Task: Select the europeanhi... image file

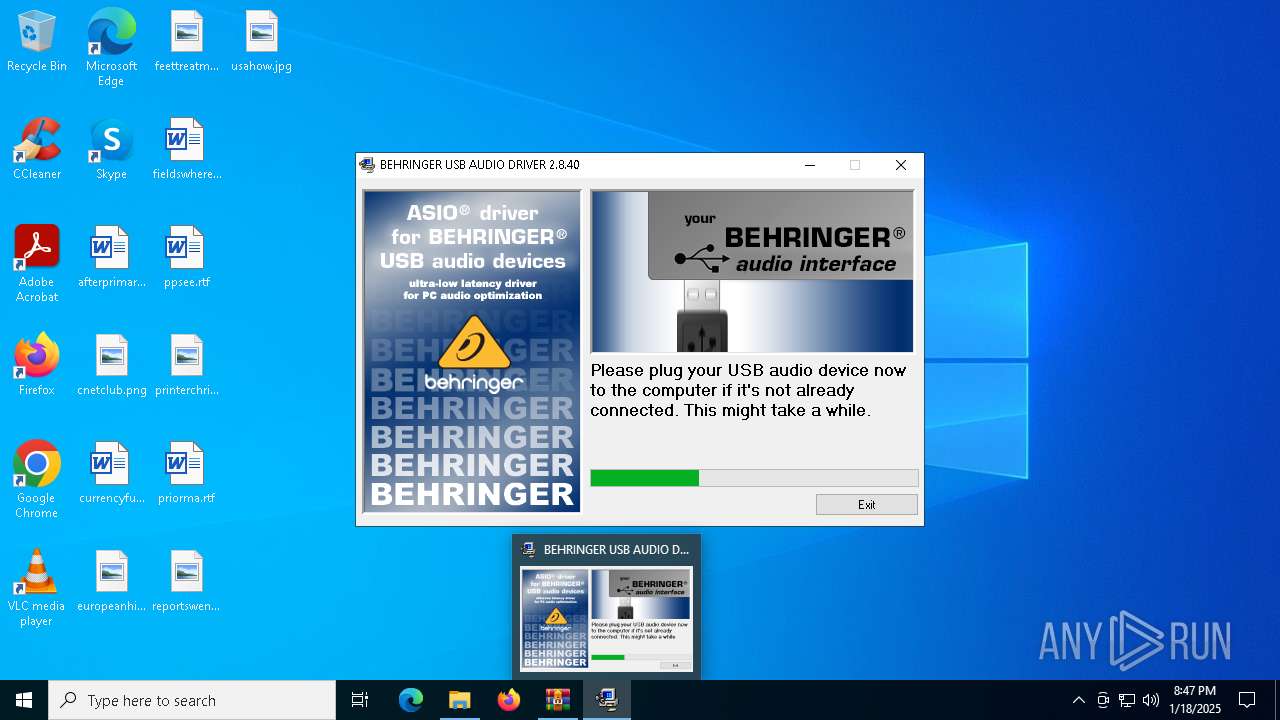Action: pos(111,582)
